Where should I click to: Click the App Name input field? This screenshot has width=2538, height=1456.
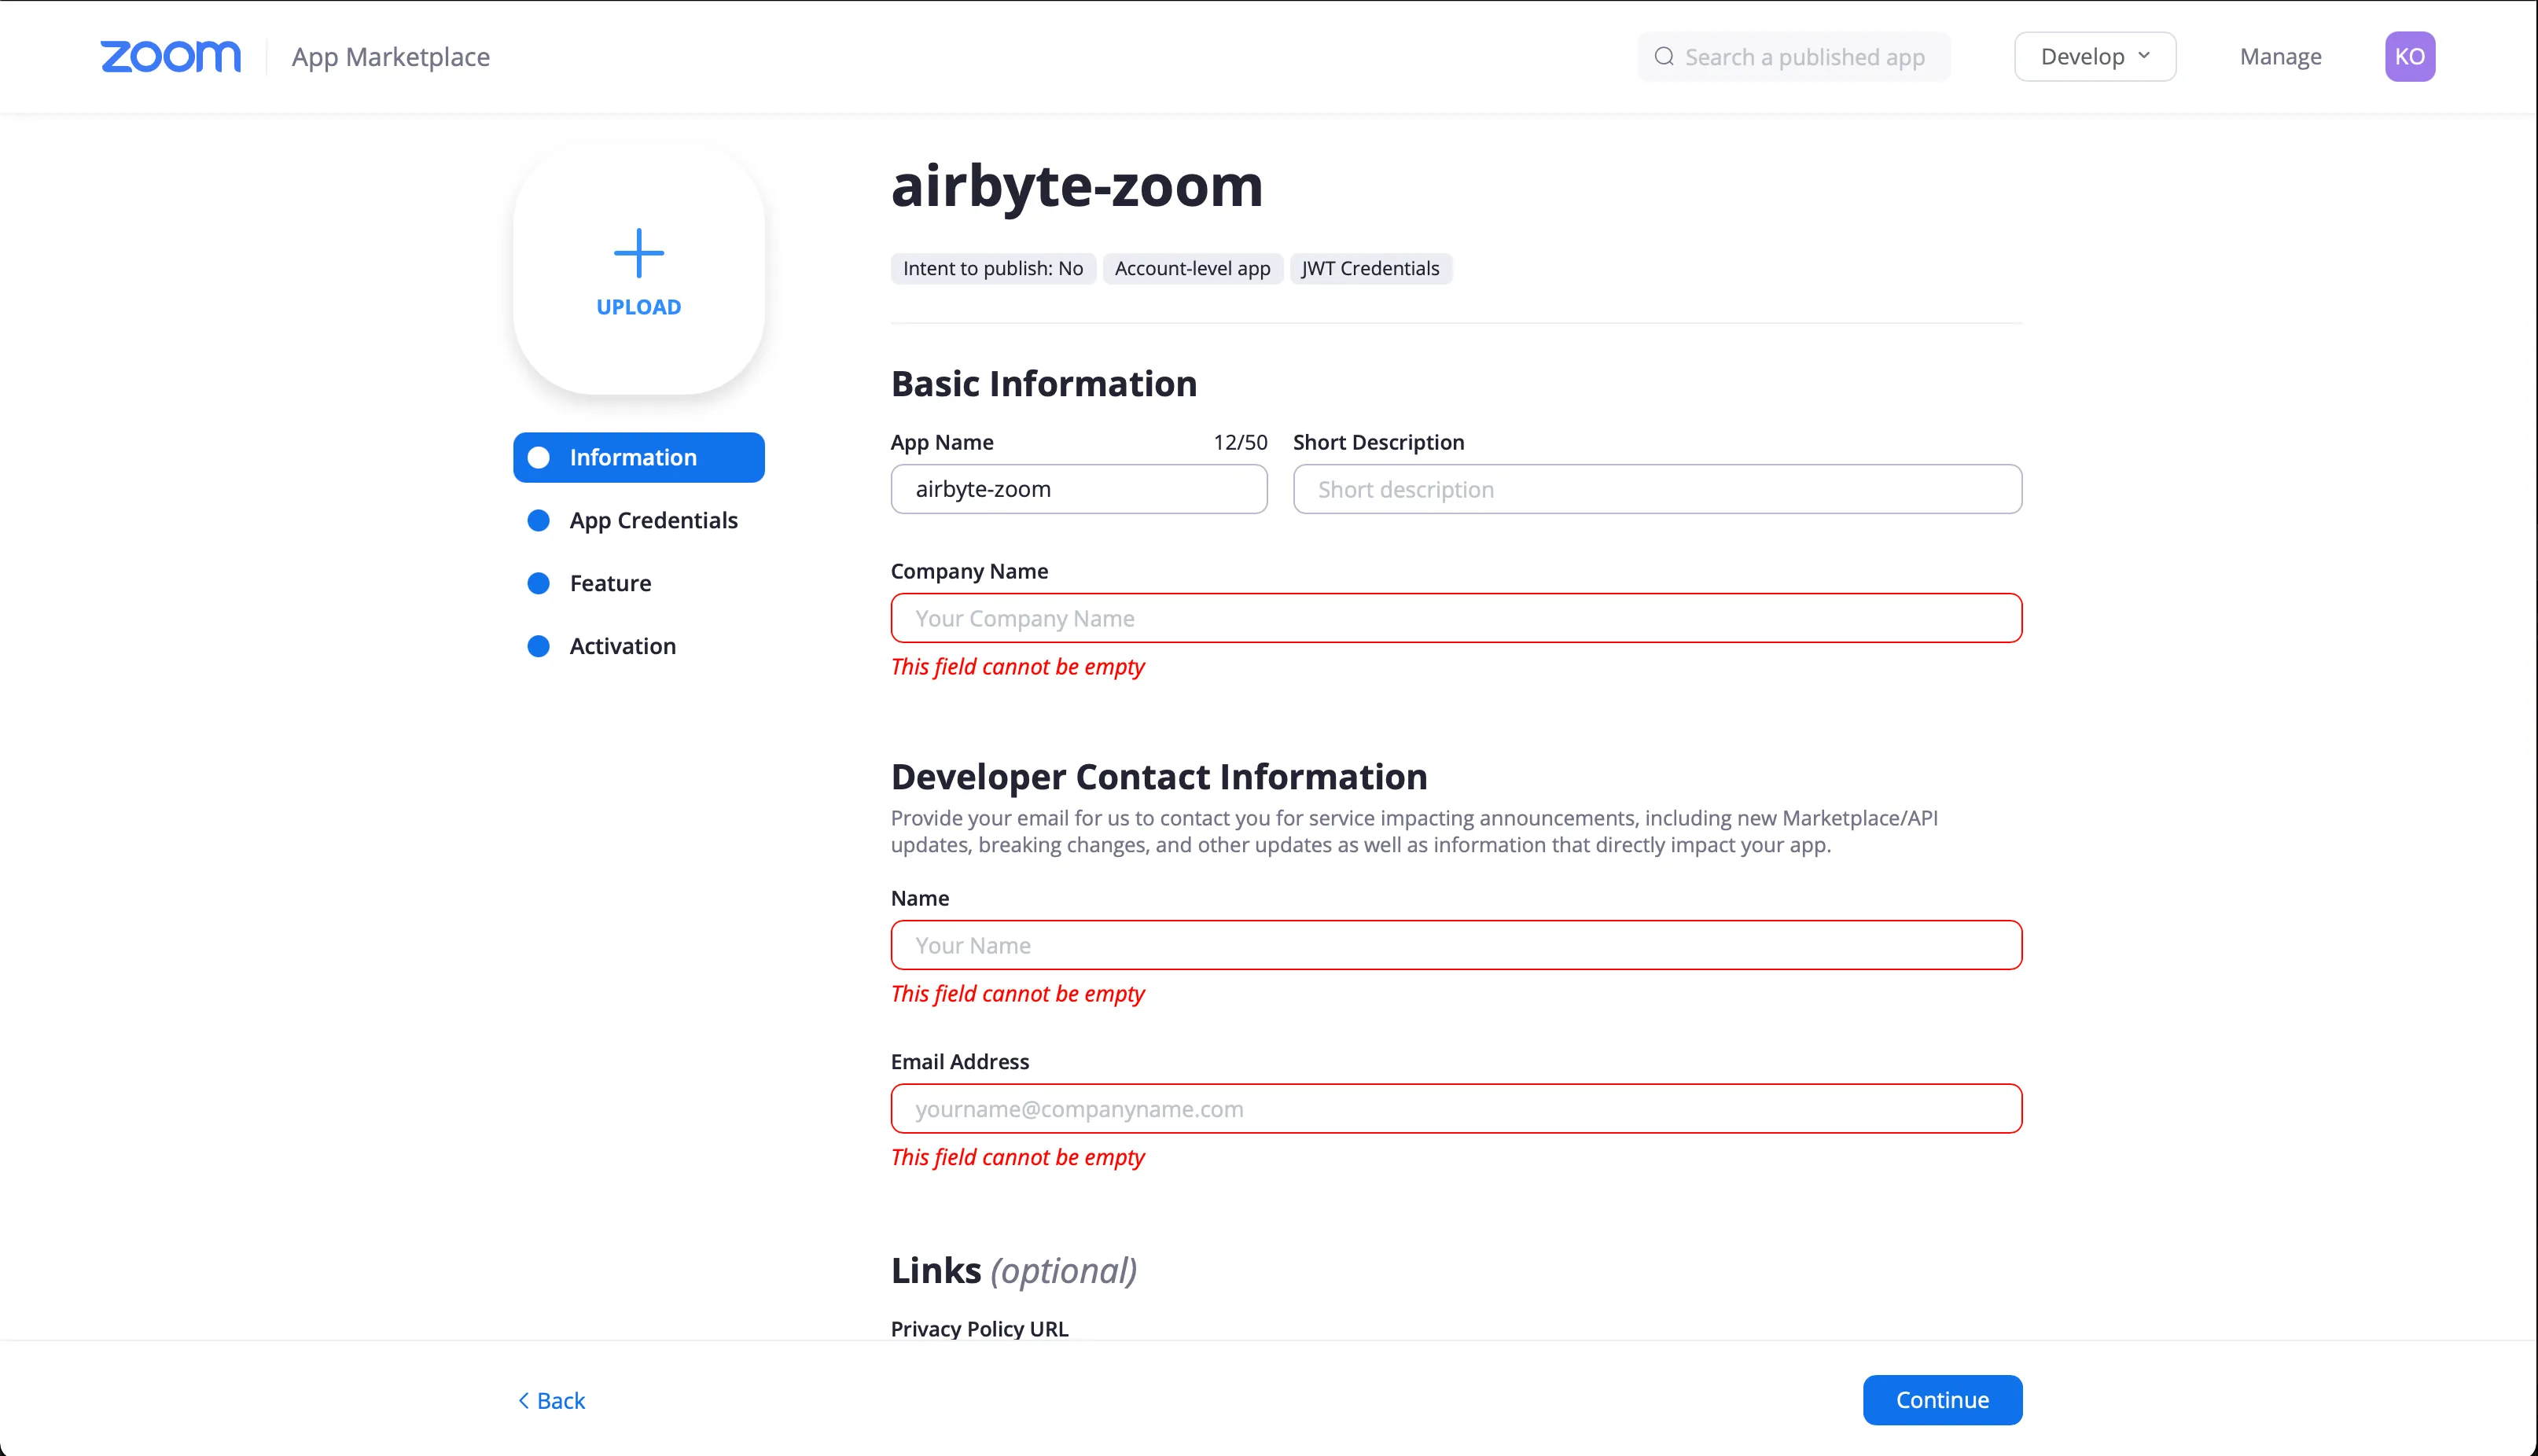coord(1079,490)
